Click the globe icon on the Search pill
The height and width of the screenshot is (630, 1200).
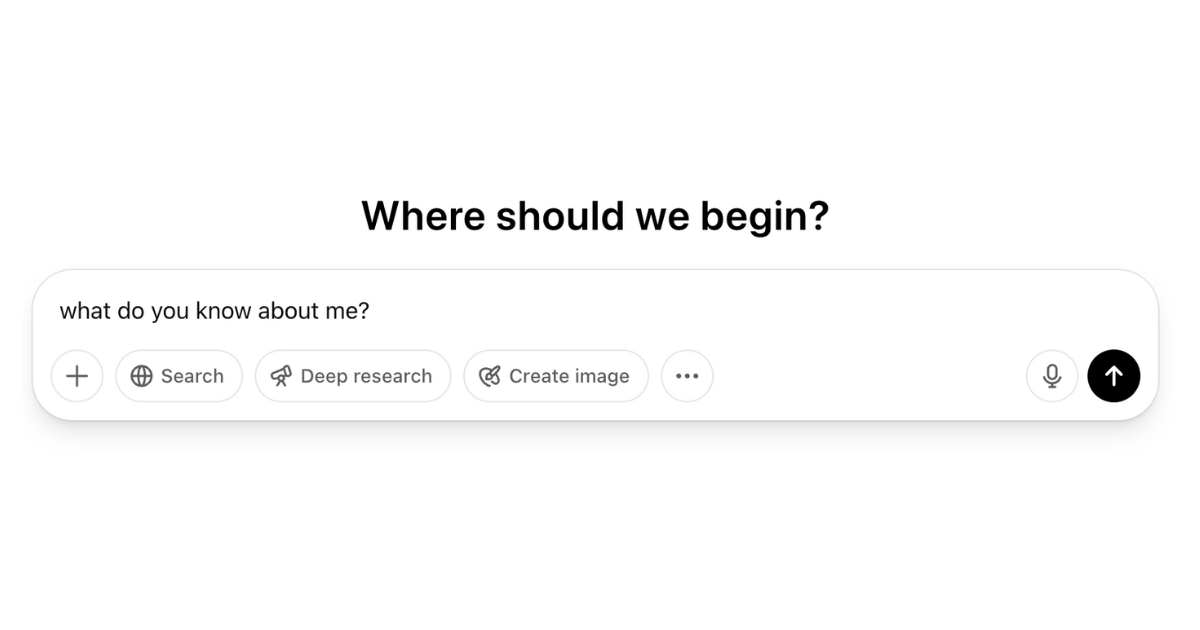[143, 376]
